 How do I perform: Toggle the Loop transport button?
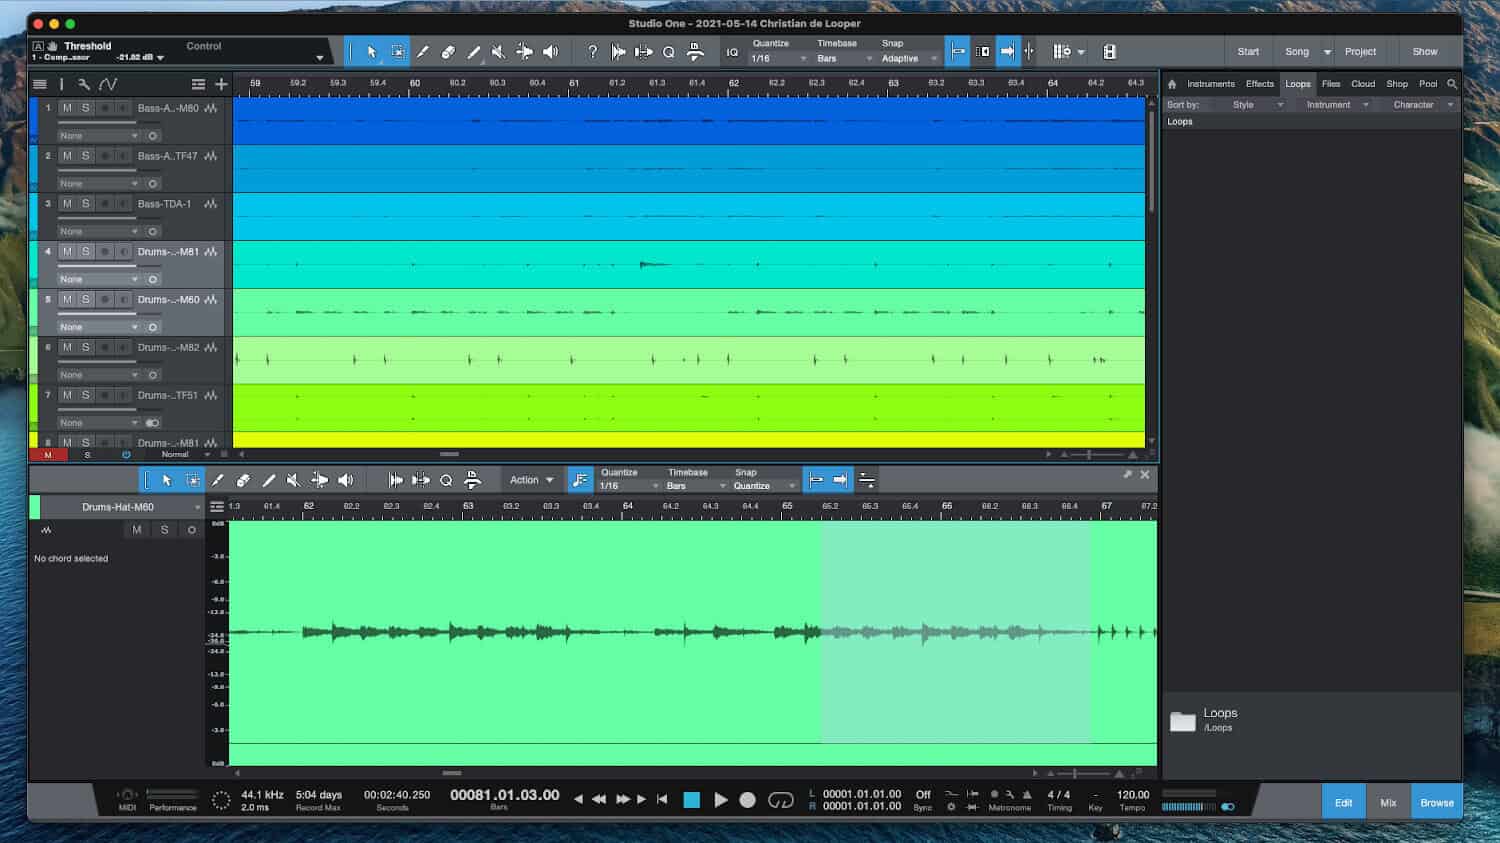[781, 800]
